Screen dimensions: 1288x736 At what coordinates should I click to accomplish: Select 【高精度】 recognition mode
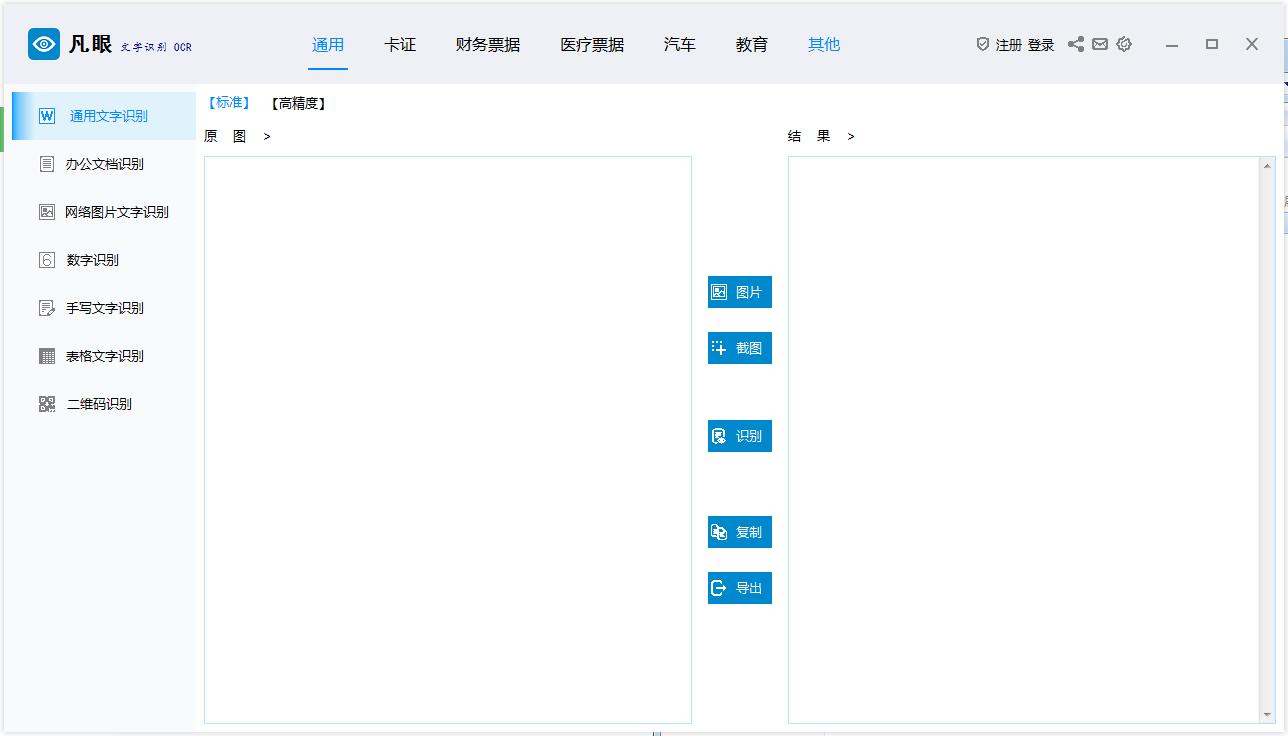(298, 103)
